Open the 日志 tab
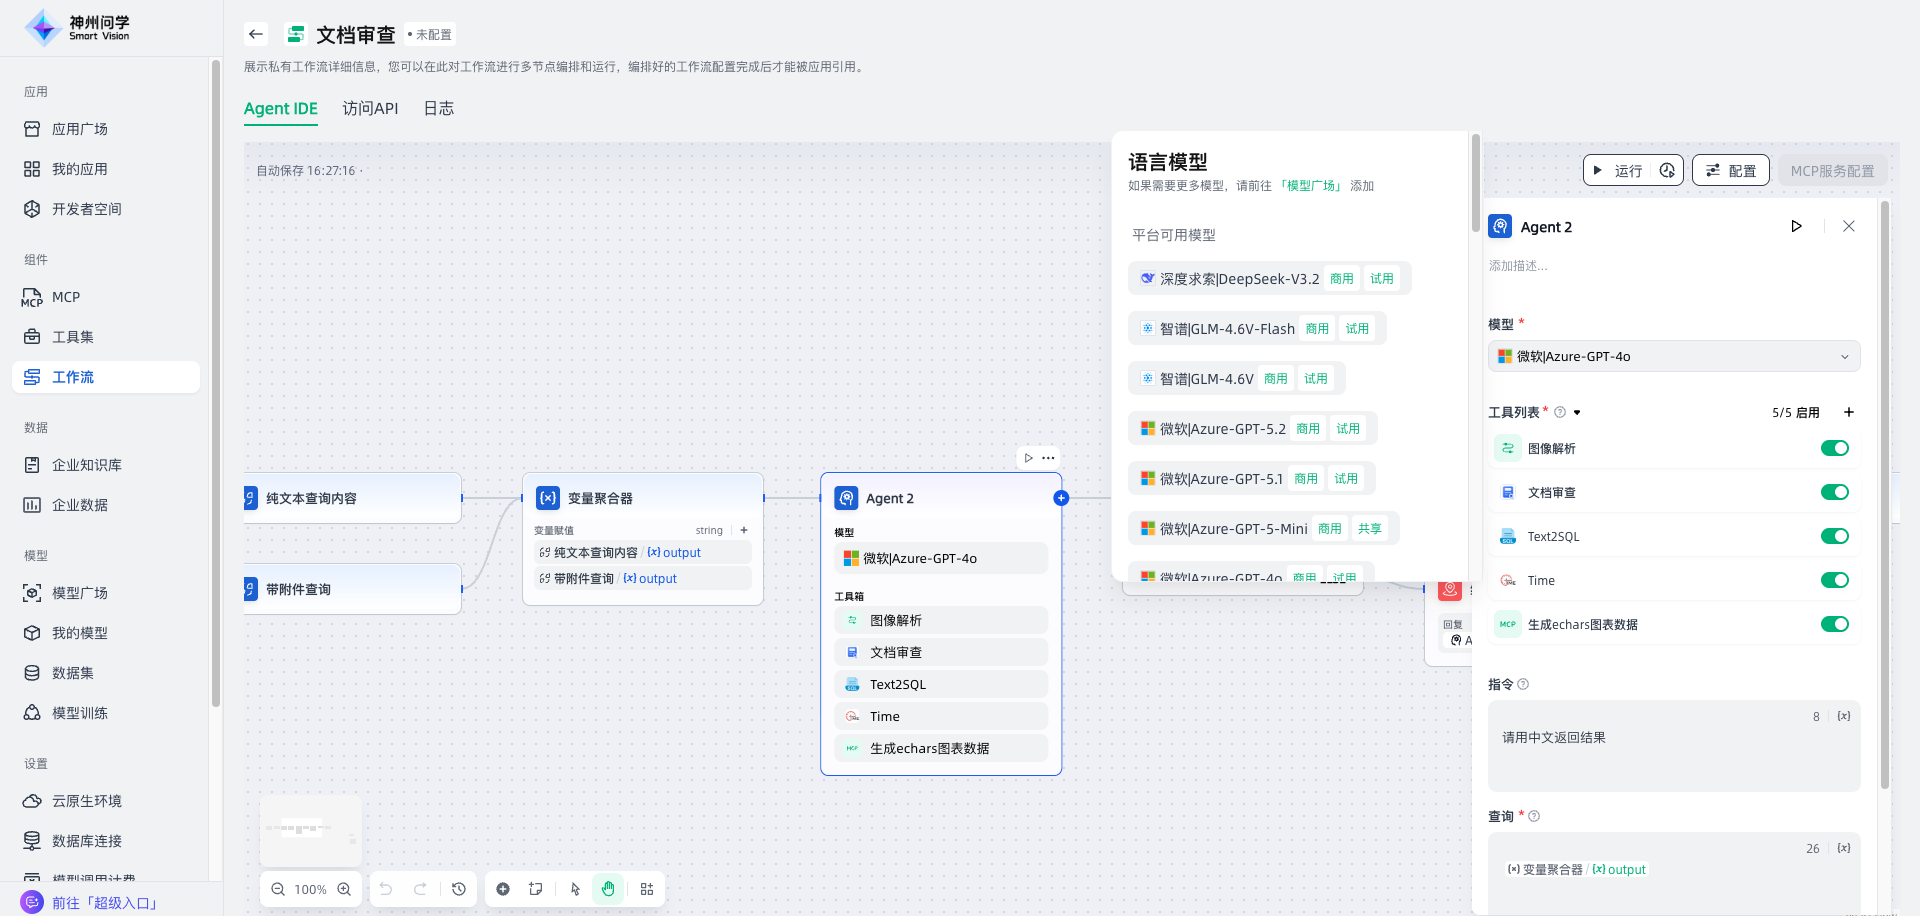1920x916 pixels. coord(438,108)
